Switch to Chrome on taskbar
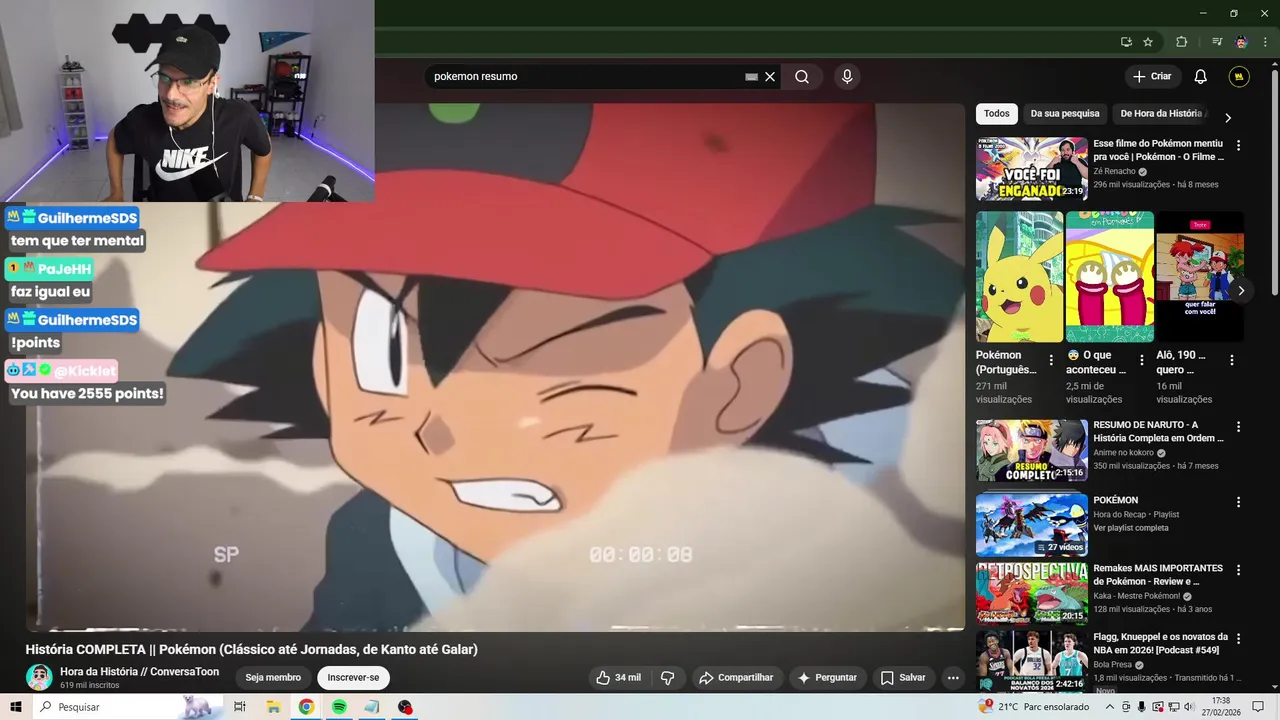 click(x=306, y=707)
